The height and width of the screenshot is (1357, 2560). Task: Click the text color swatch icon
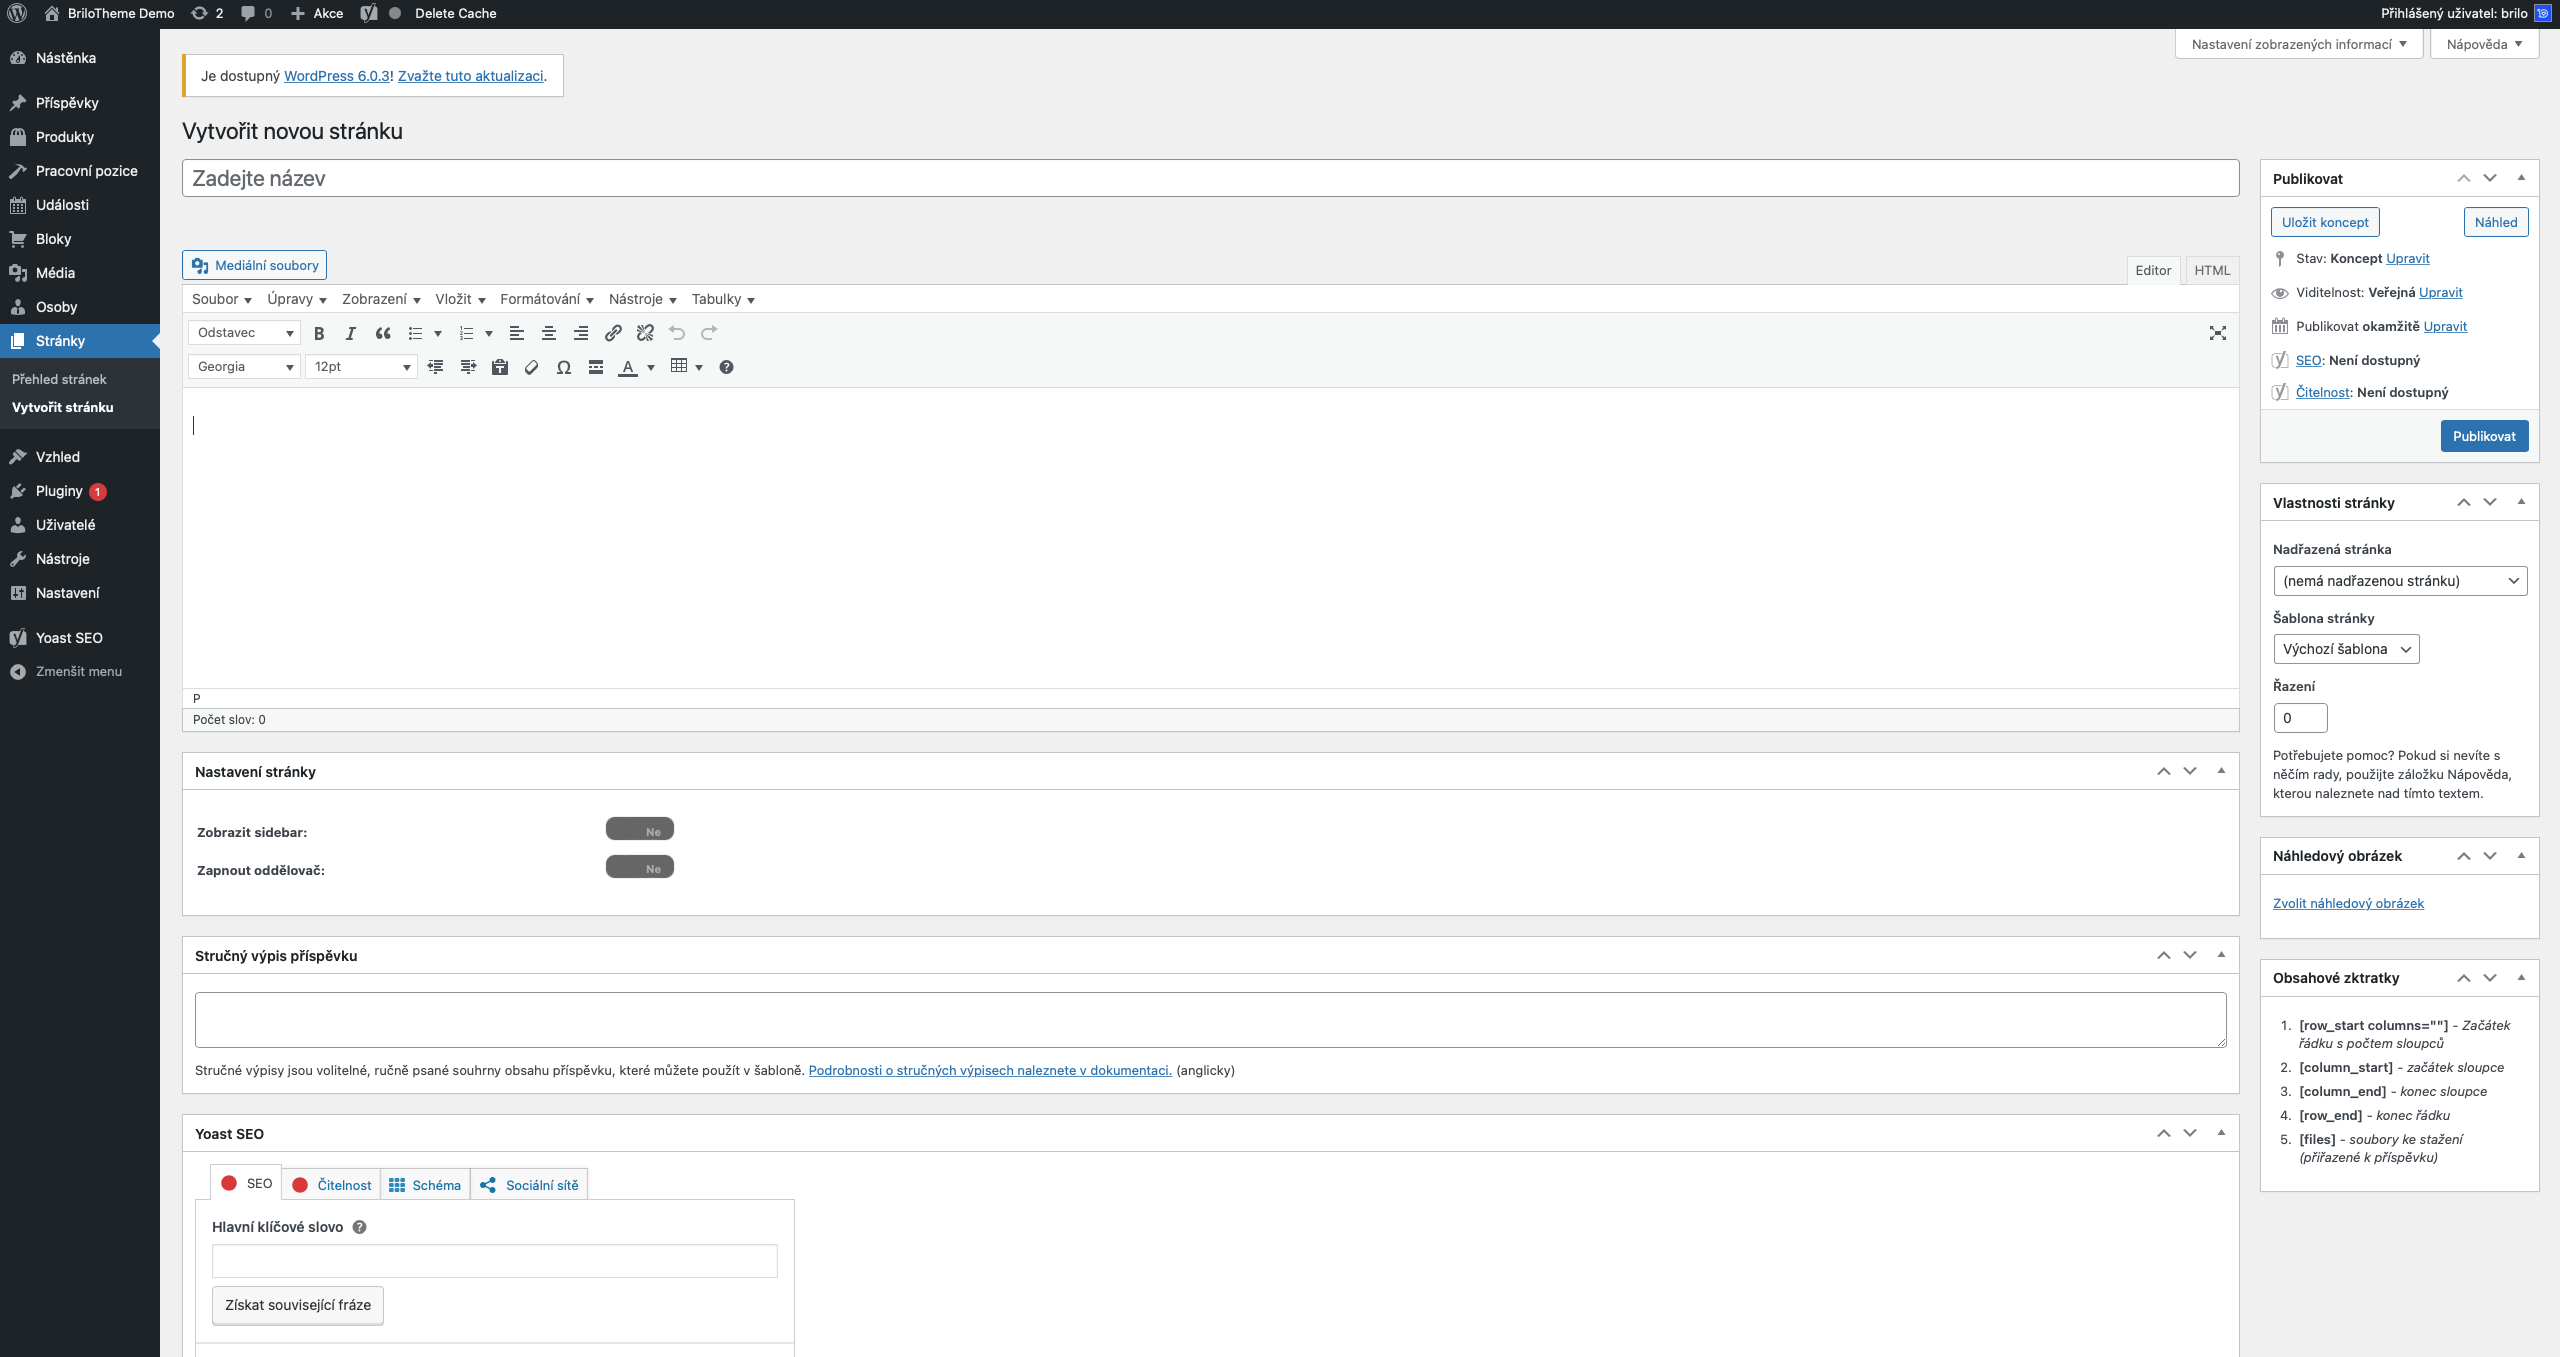(627, 367)
